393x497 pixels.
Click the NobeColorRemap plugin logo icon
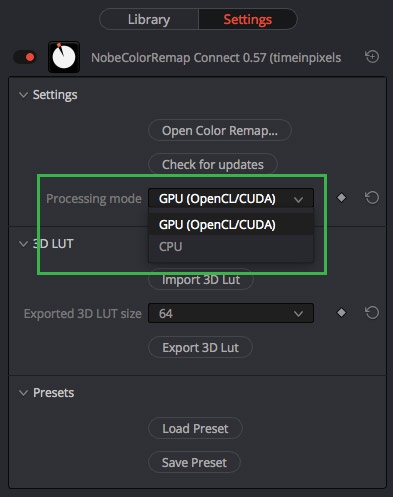(x=64, y=57)
